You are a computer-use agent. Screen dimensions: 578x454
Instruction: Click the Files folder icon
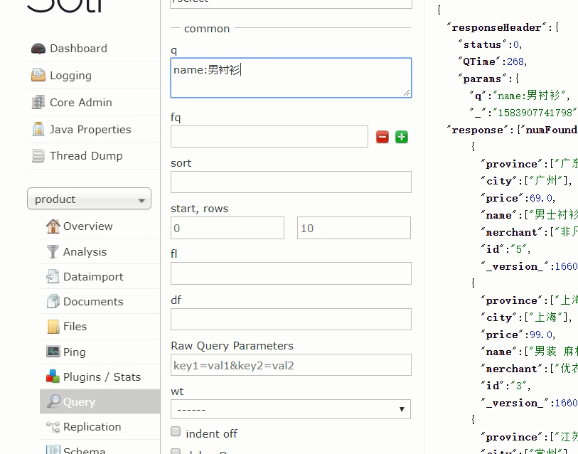[x=53, y=326]
